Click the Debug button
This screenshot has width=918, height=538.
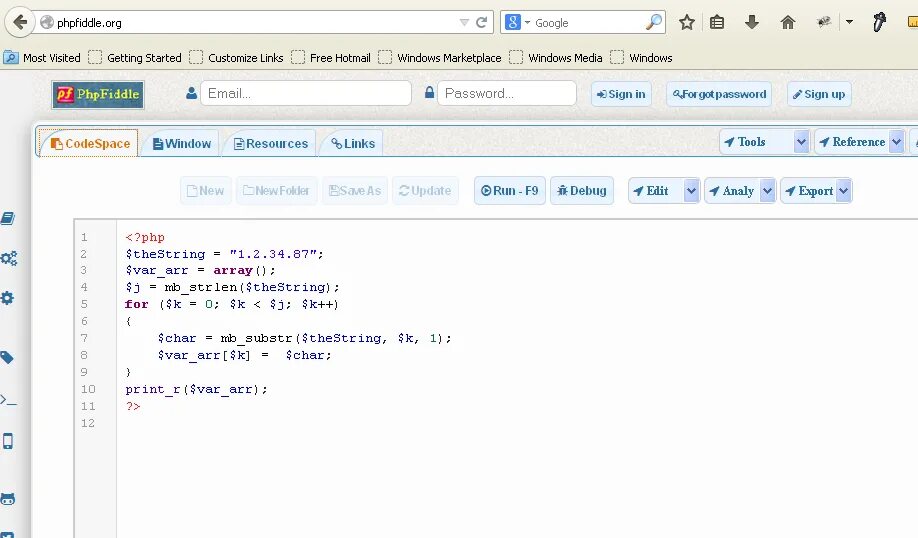pyautogui.click(x=582, y=191)
